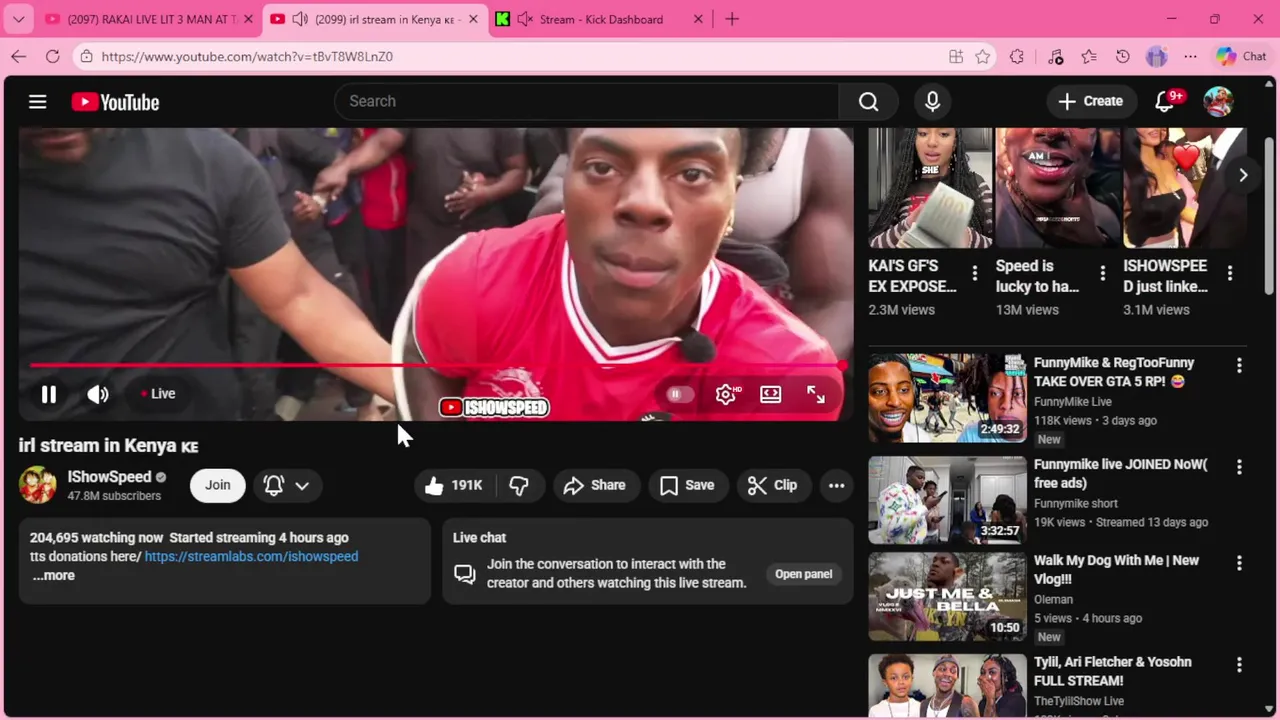Open options for Walk My Dog With Me
The image size is (1280, 720).
point(1239,564)
